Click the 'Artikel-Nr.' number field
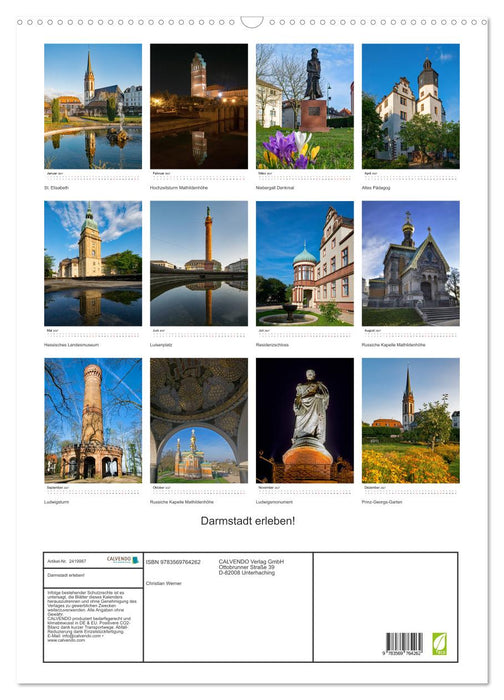 click(x=67, y=561)
